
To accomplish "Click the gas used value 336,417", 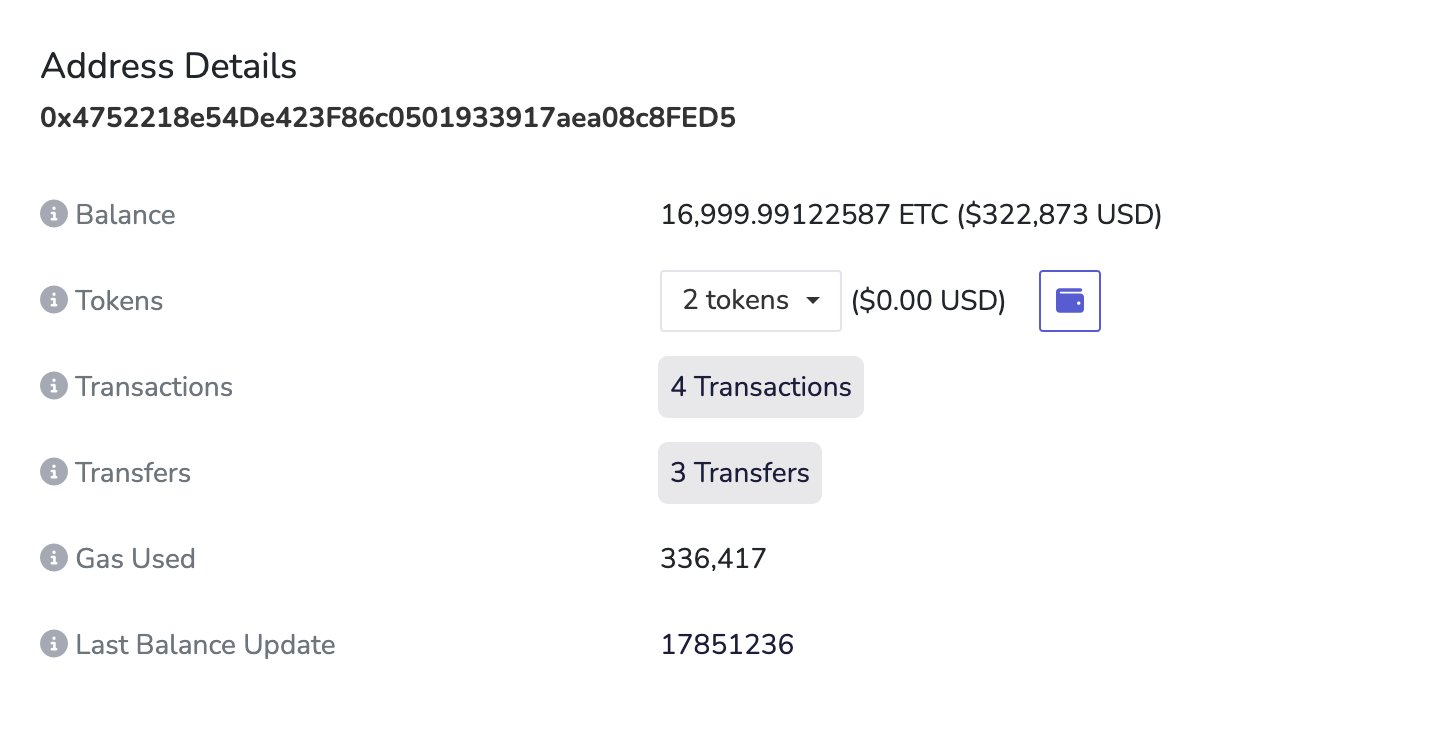I will coord(713,558).
